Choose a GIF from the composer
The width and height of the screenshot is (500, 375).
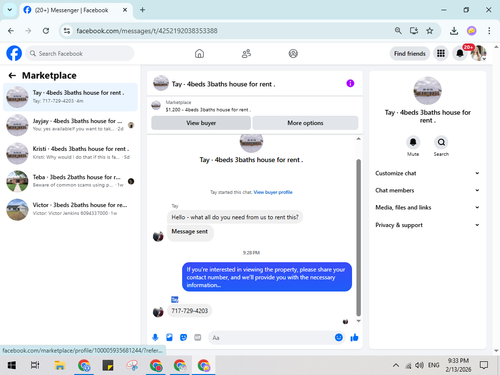[x=198, y=338]
